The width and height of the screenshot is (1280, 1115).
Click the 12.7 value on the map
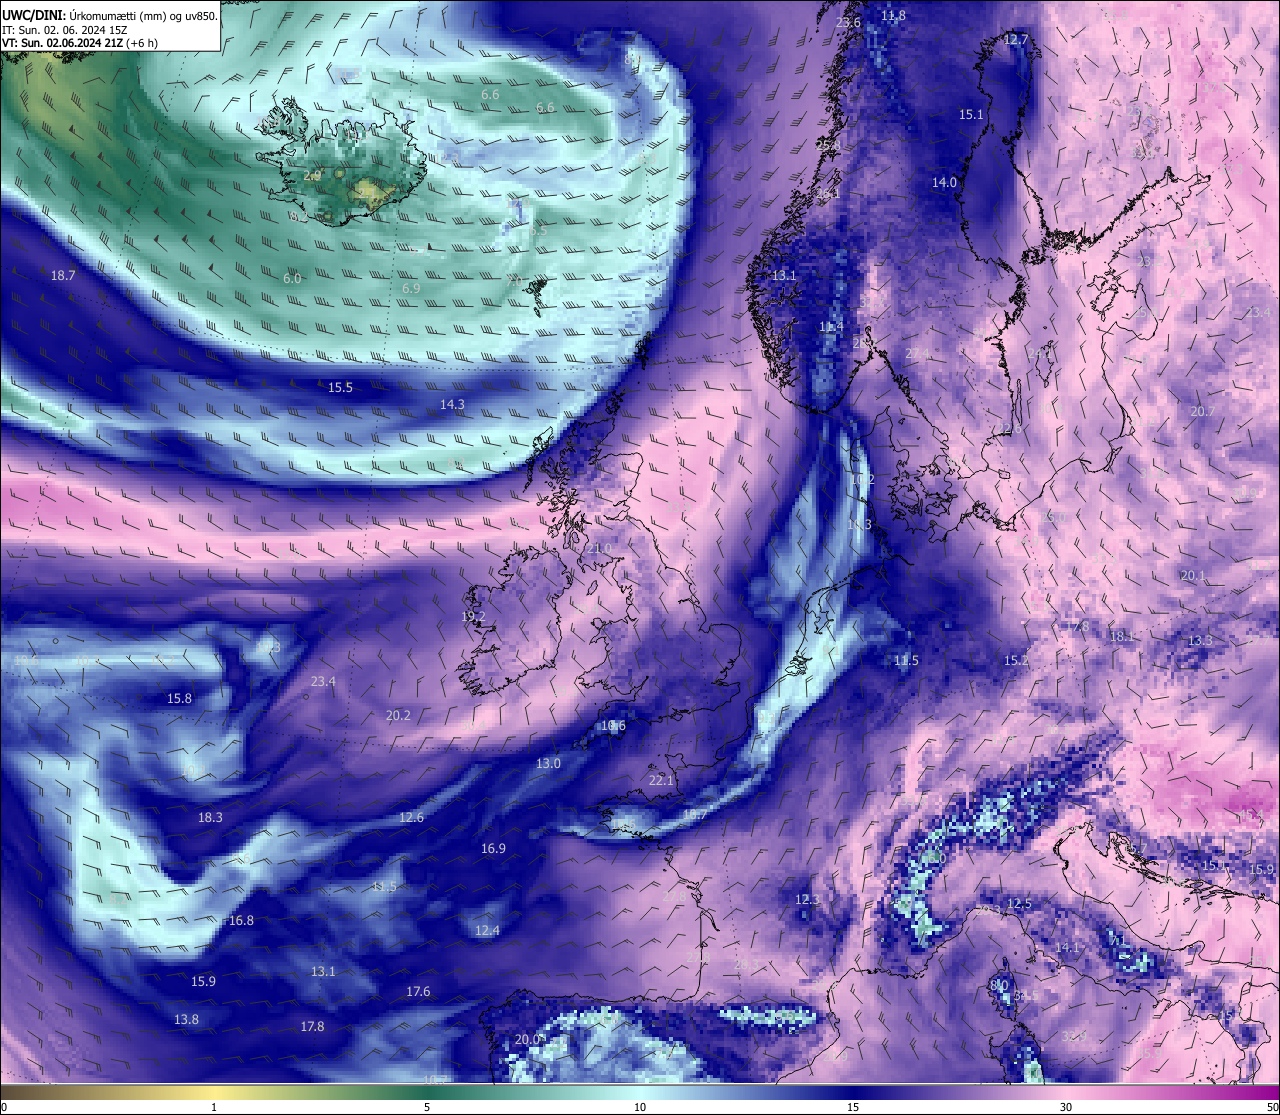[1015, 40]
